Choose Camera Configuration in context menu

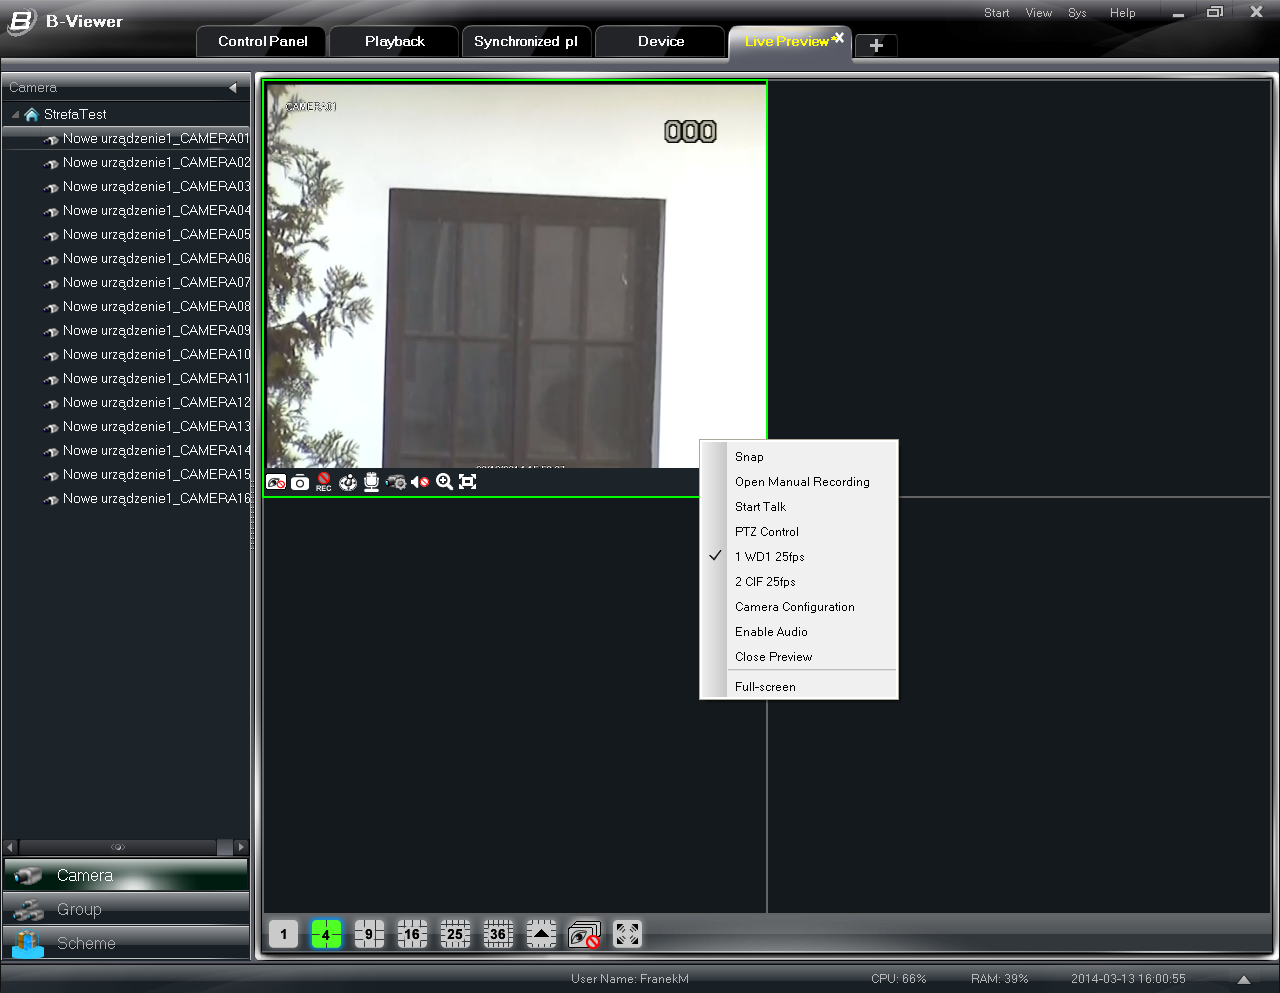[x=799, y=607]
